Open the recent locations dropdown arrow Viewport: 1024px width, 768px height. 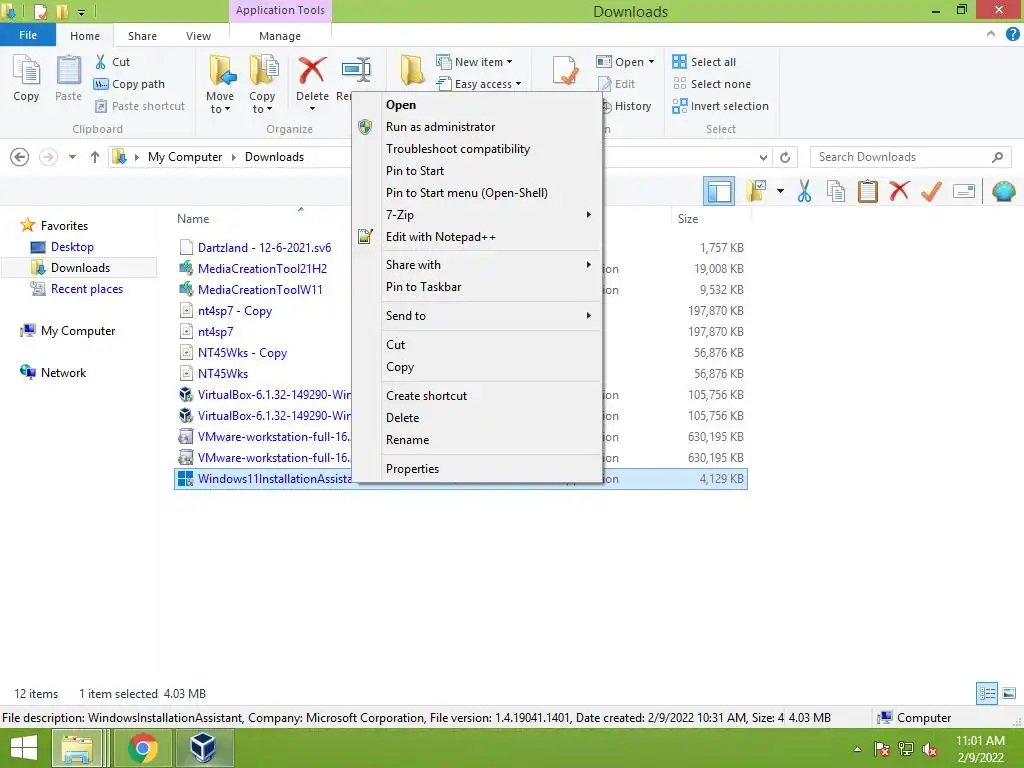(x=72, y=157)
